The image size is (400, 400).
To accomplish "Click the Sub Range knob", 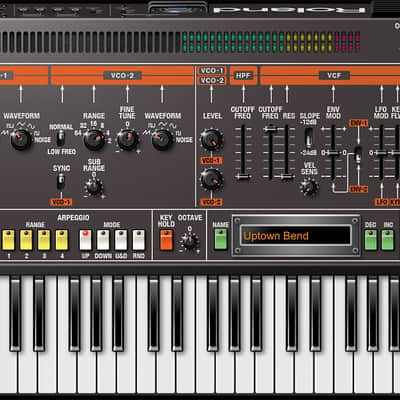I will 94,187.
